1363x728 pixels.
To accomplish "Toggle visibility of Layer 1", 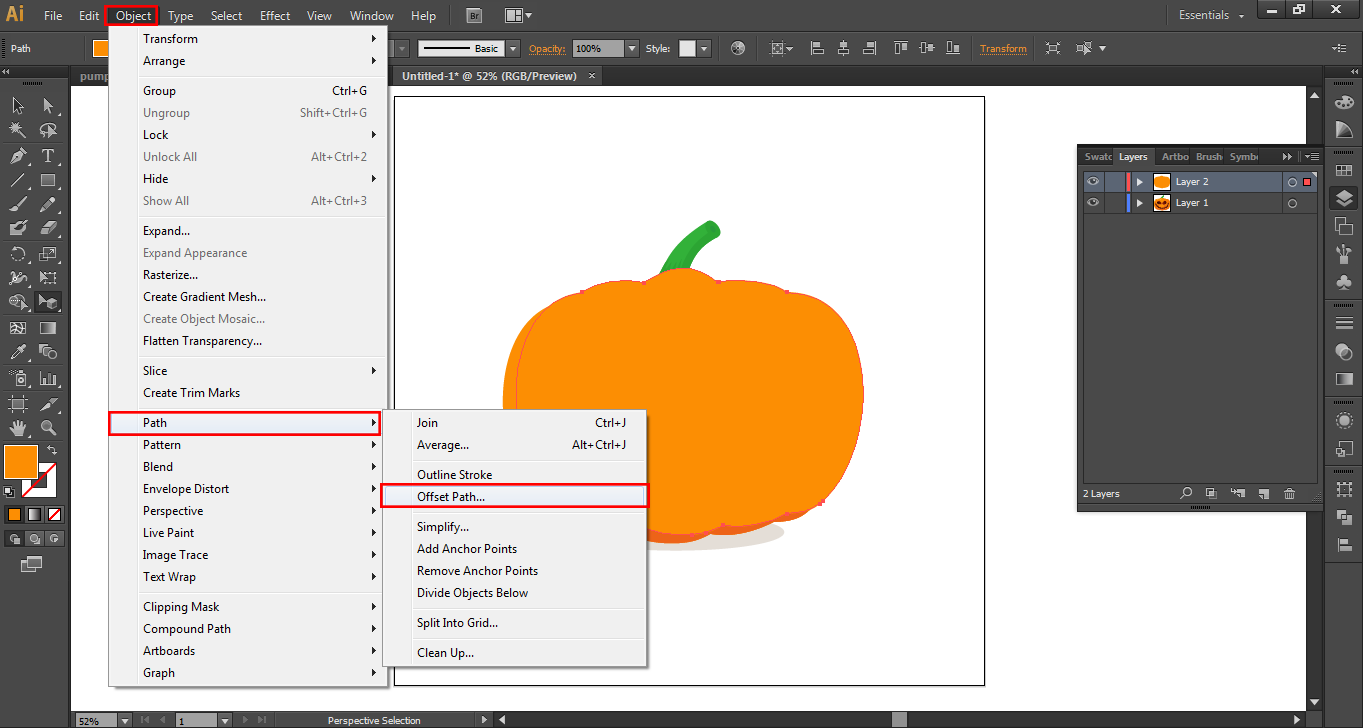I will click(1093, 203).
